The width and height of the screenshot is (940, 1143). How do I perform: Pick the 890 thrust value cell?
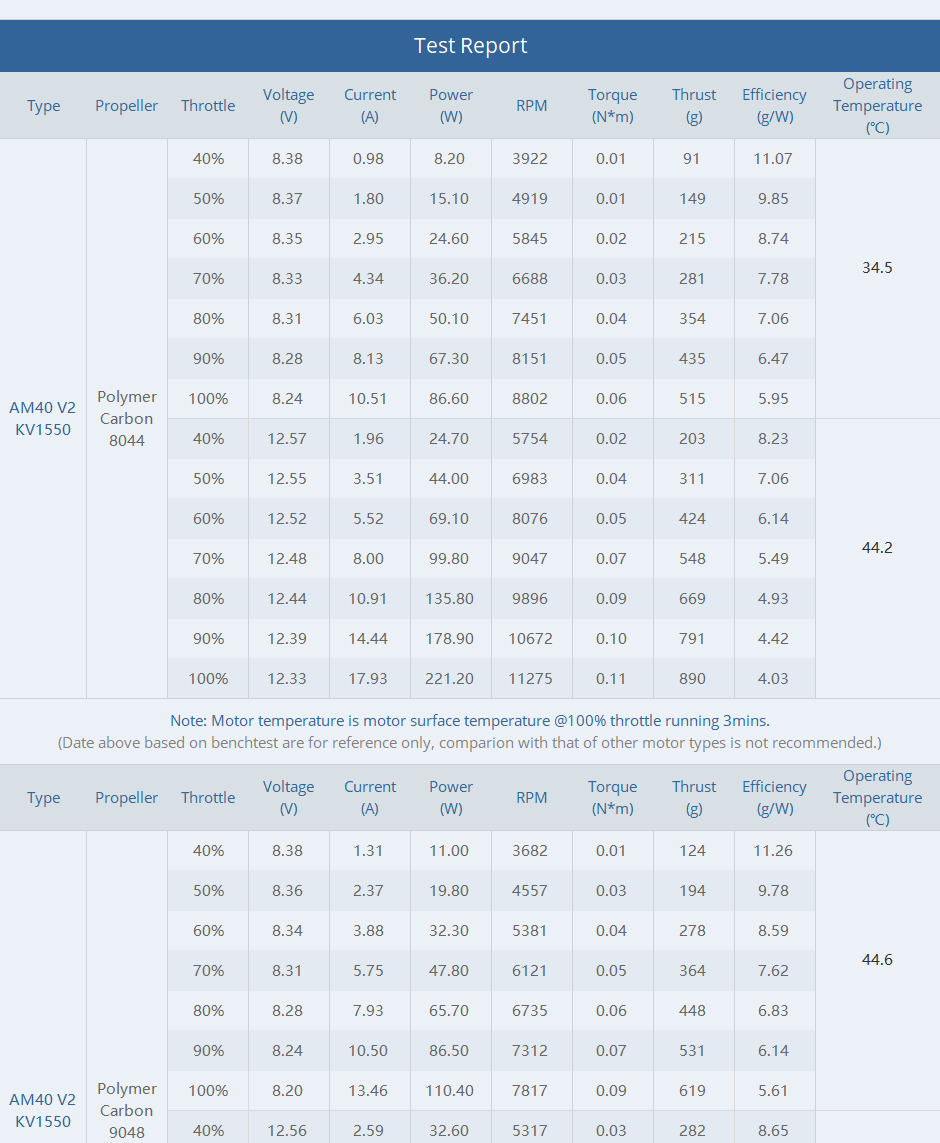click(692, 678)
